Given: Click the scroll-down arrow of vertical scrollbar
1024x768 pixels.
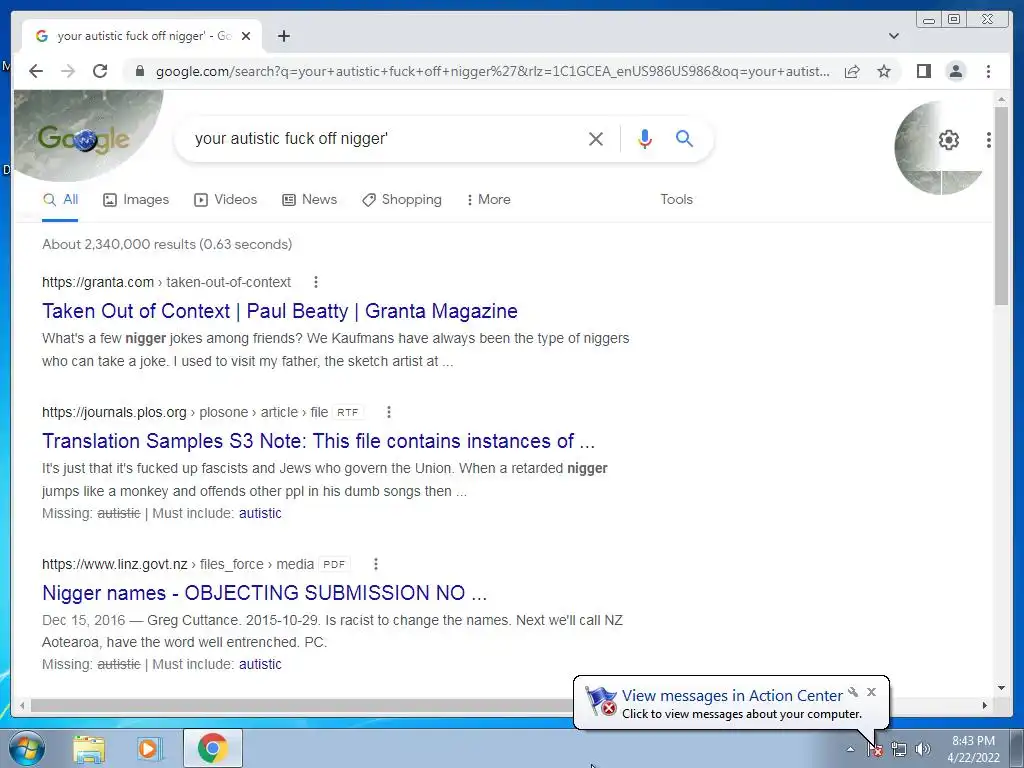Looking at the screenshot, I should (1001, 688).
